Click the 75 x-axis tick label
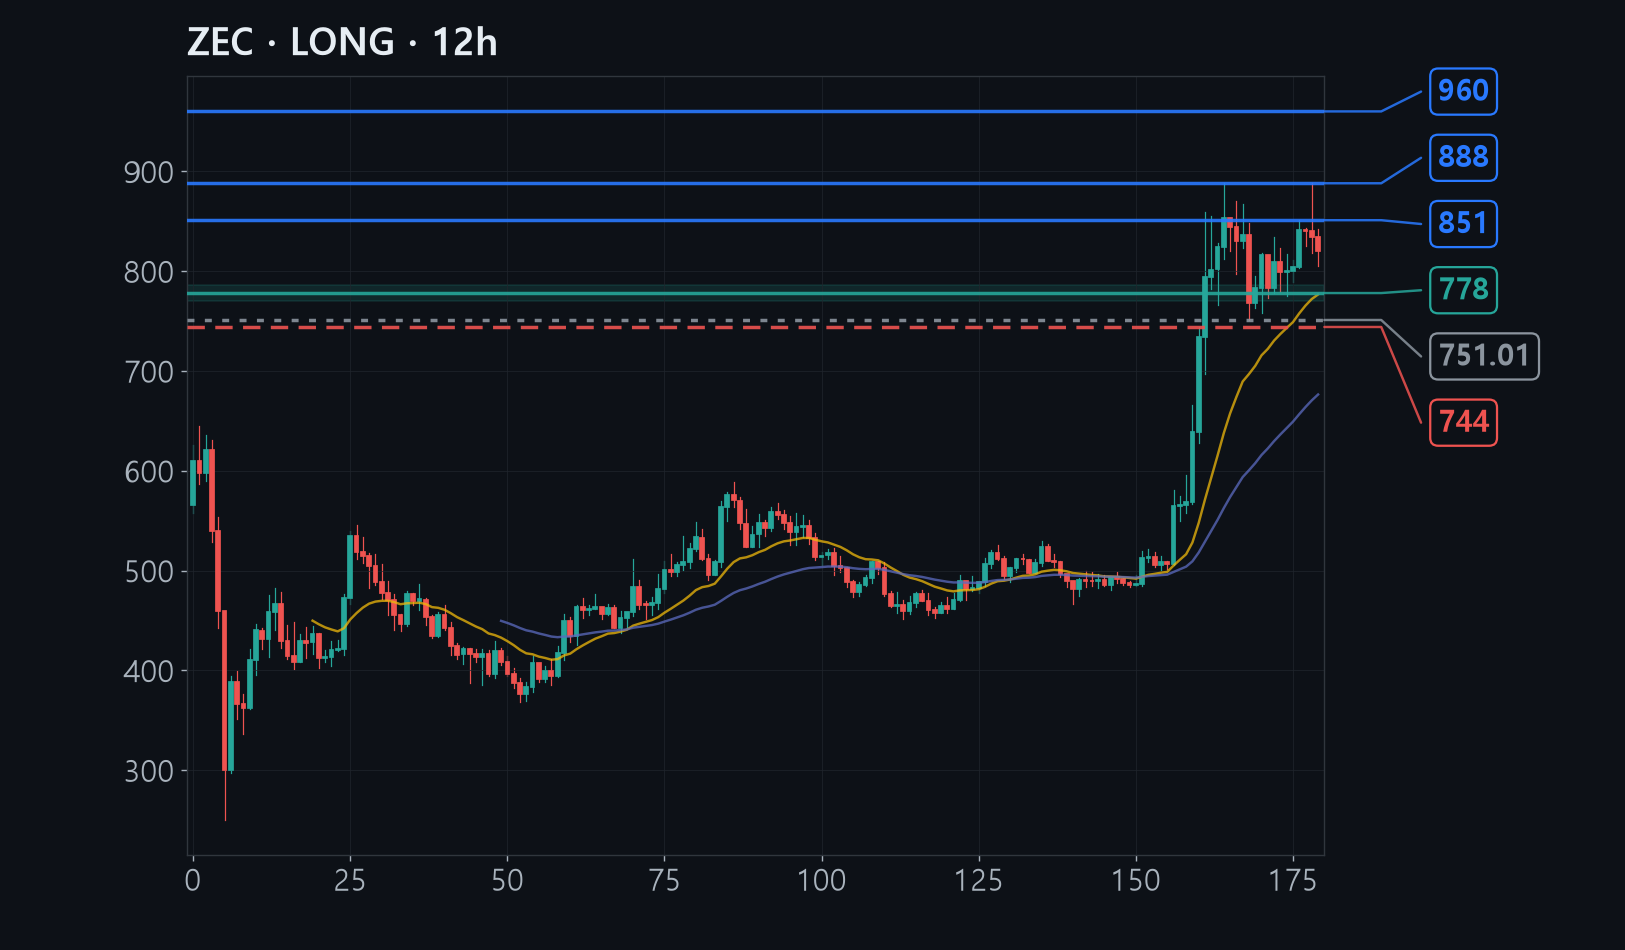This screenshot has height=950, width=1625. [x=664, y=881]
